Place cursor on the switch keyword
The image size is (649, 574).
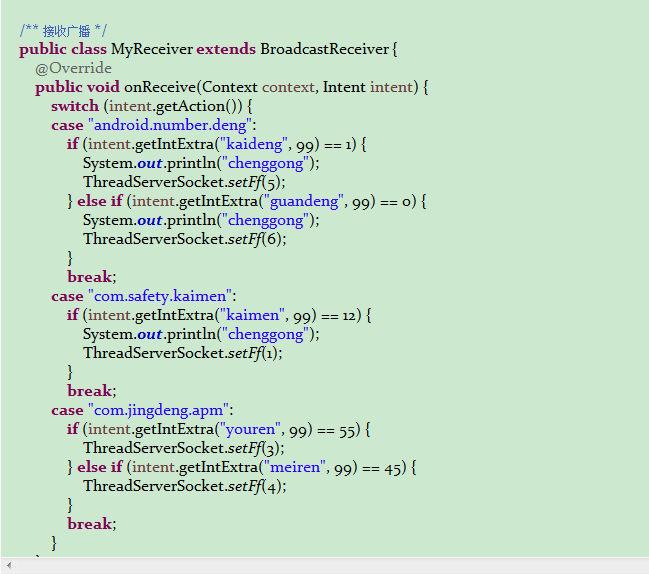[x=75, y=106]
